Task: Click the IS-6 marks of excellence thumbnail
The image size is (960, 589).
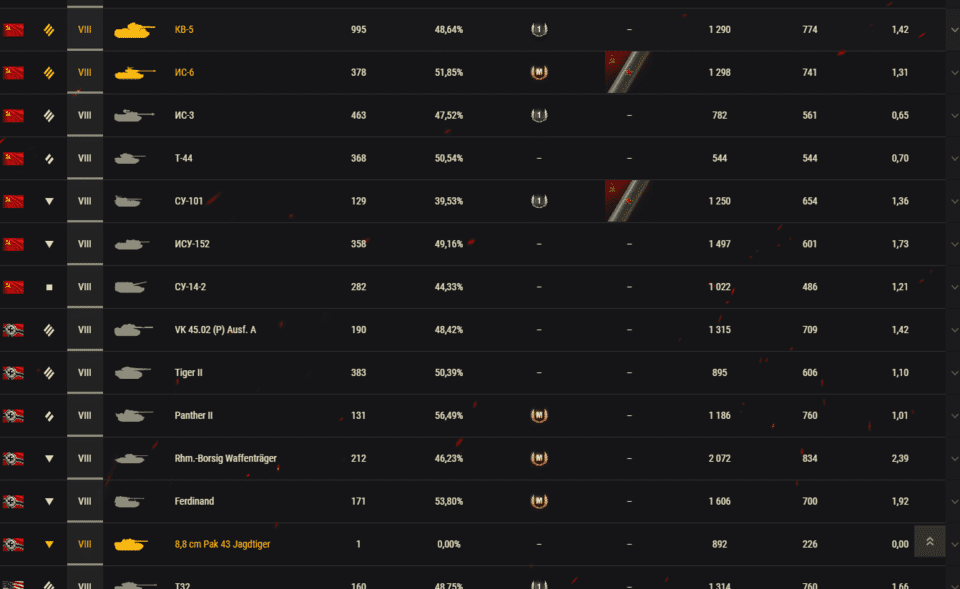Action: (x=628, y=73)
